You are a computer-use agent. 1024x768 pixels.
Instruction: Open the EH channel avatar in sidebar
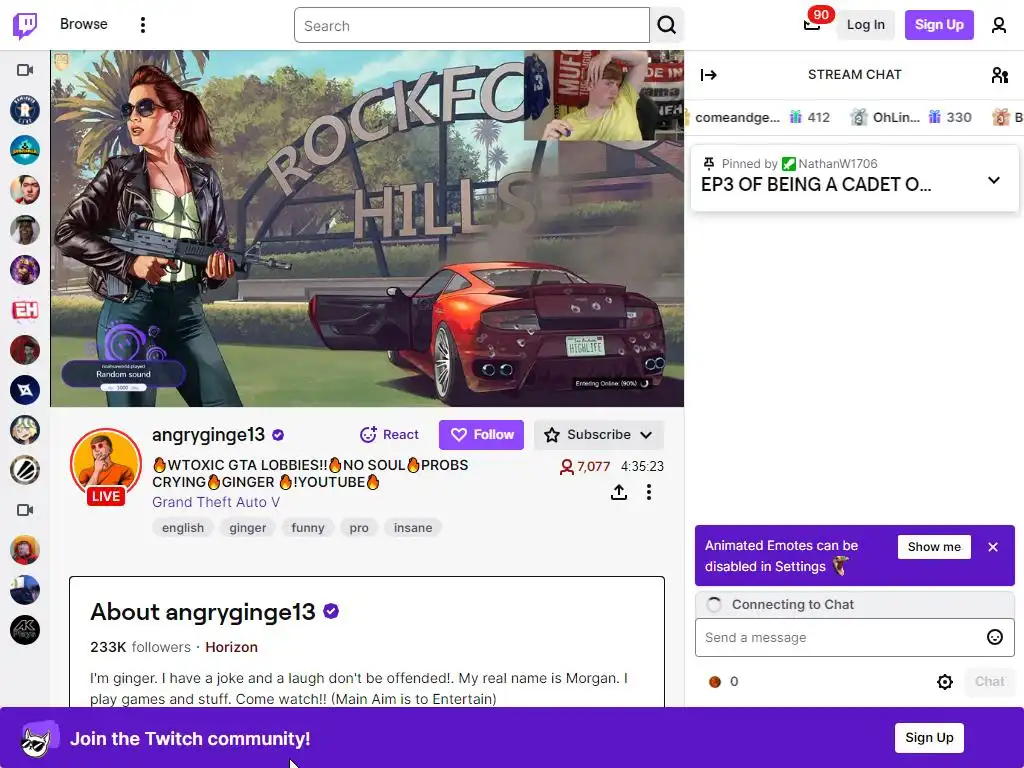pos(25,310)
